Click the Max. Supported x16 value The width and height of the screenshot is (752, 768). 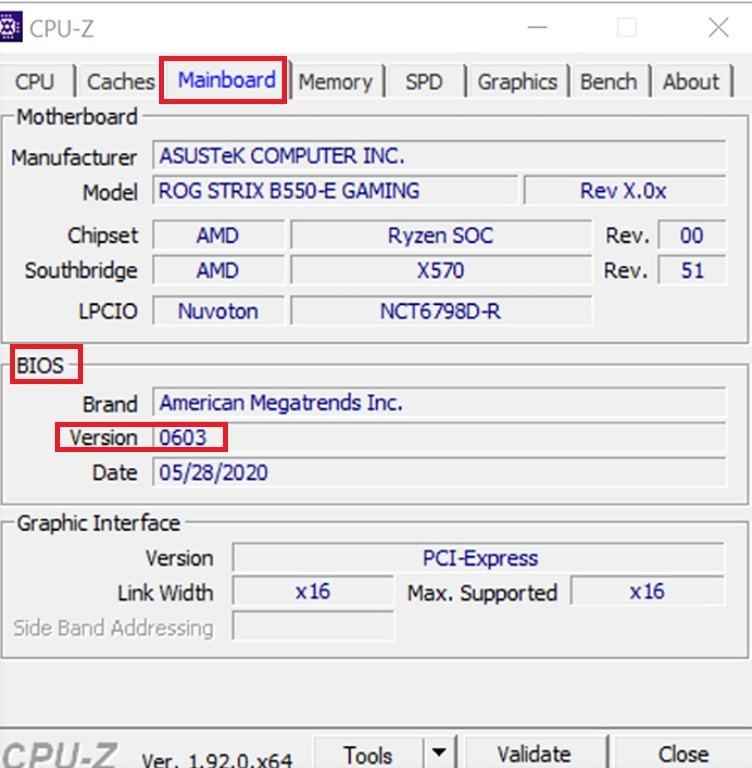tap(648, 591)
